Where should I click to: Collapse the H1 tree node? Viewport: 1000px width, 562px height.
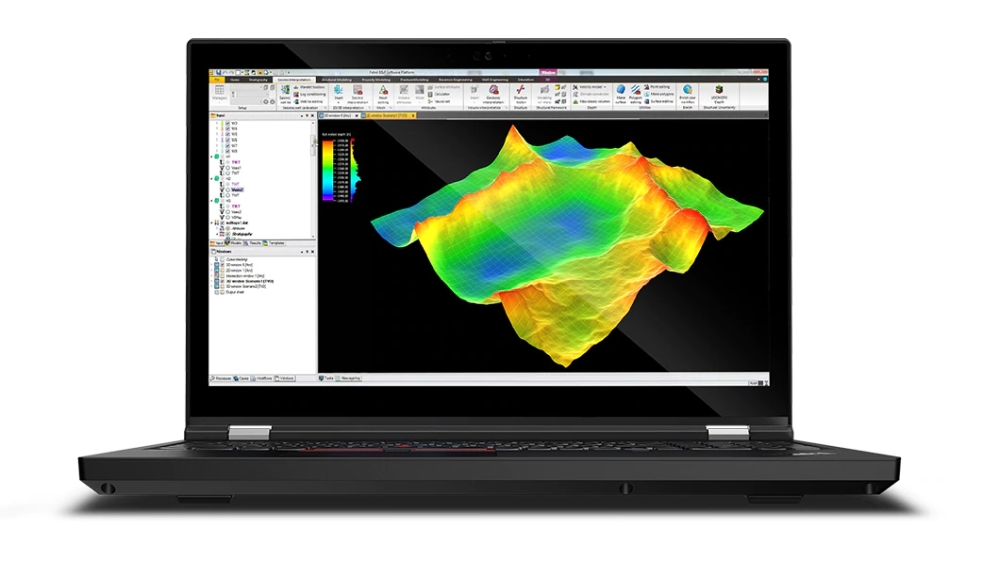(x=212, y=157)
